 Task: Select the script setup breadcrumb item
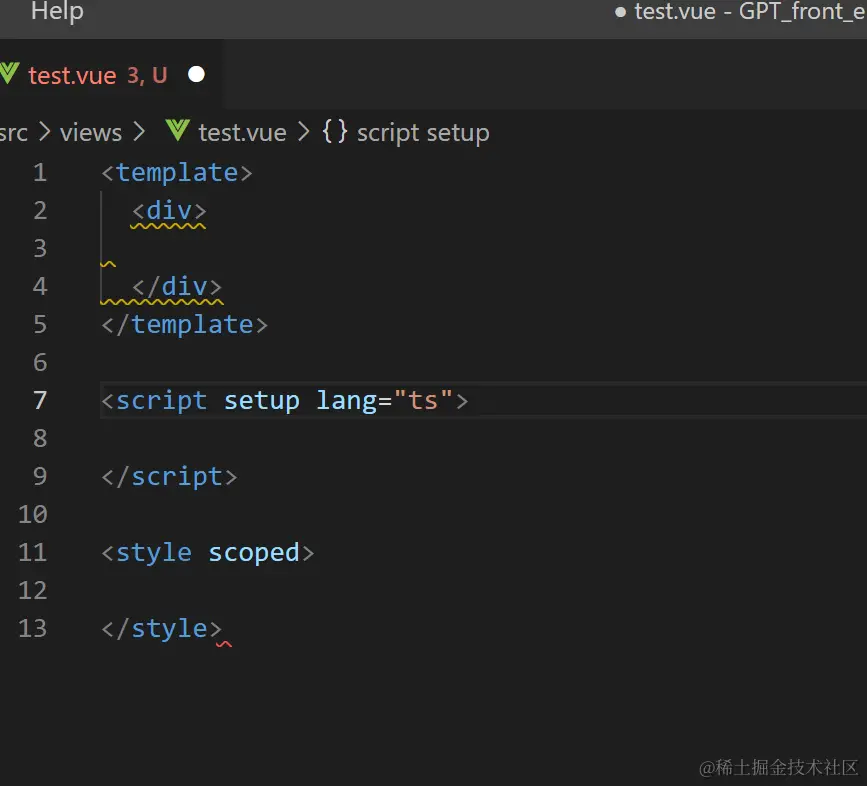pyautogui.click(x=423, y=132)
